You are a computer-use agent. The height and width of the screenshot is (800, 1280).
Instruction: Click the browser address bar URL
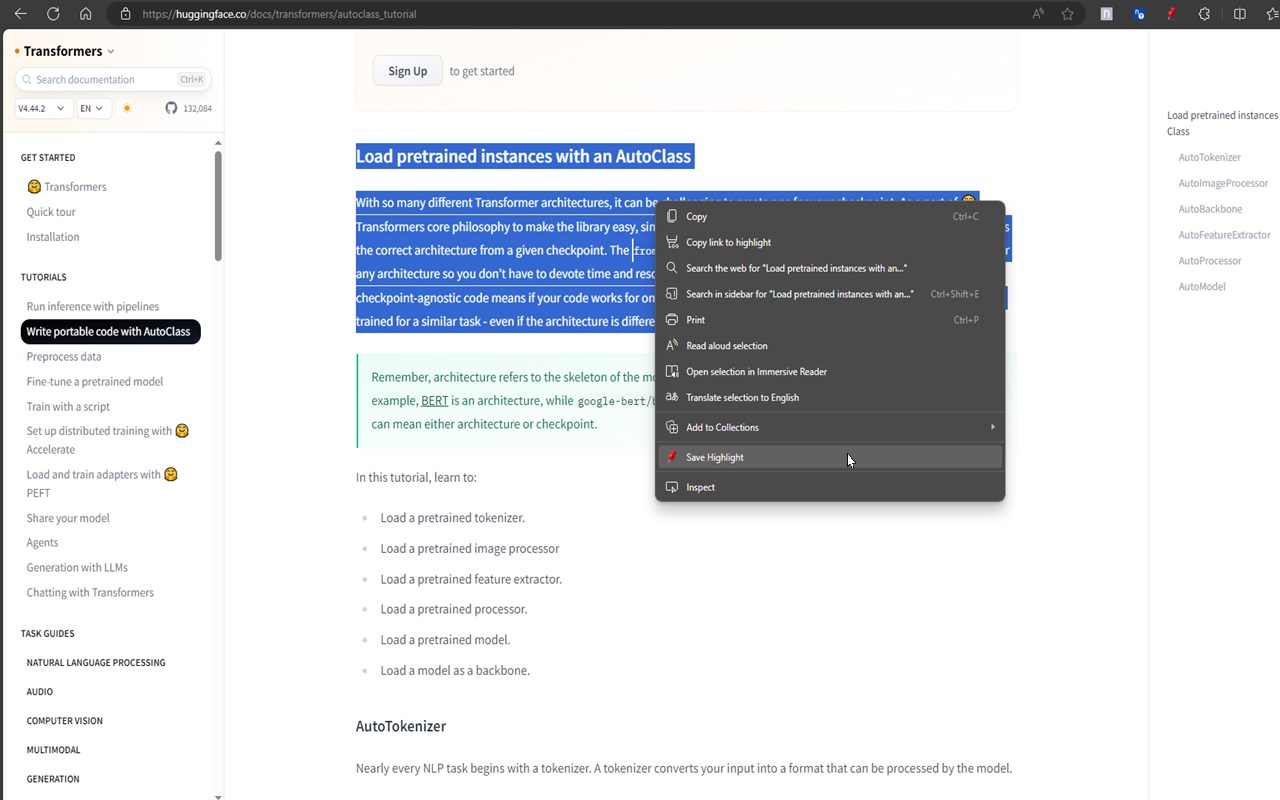(x=279, y=14)
